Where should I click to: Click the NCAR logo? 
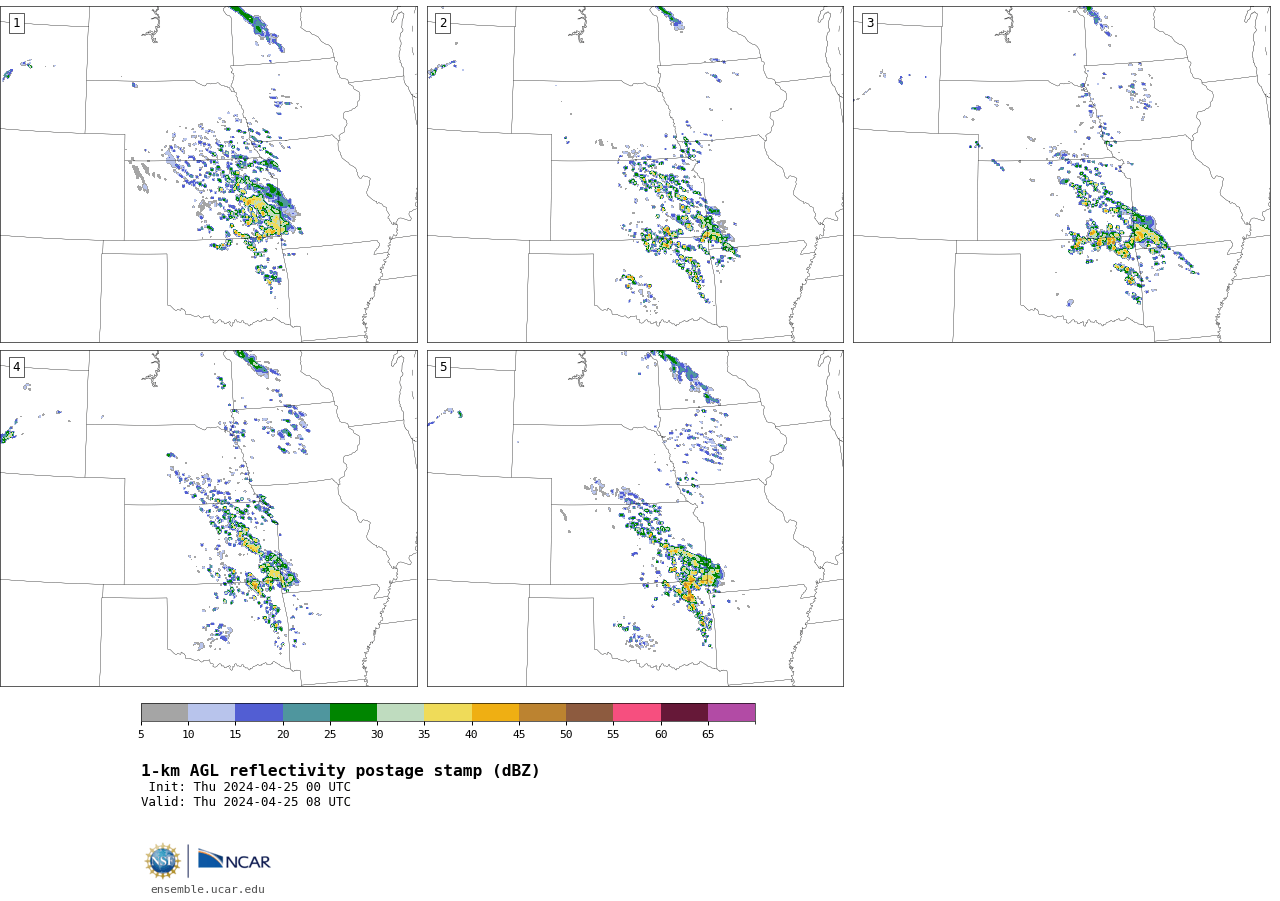(x=234, y=860)
